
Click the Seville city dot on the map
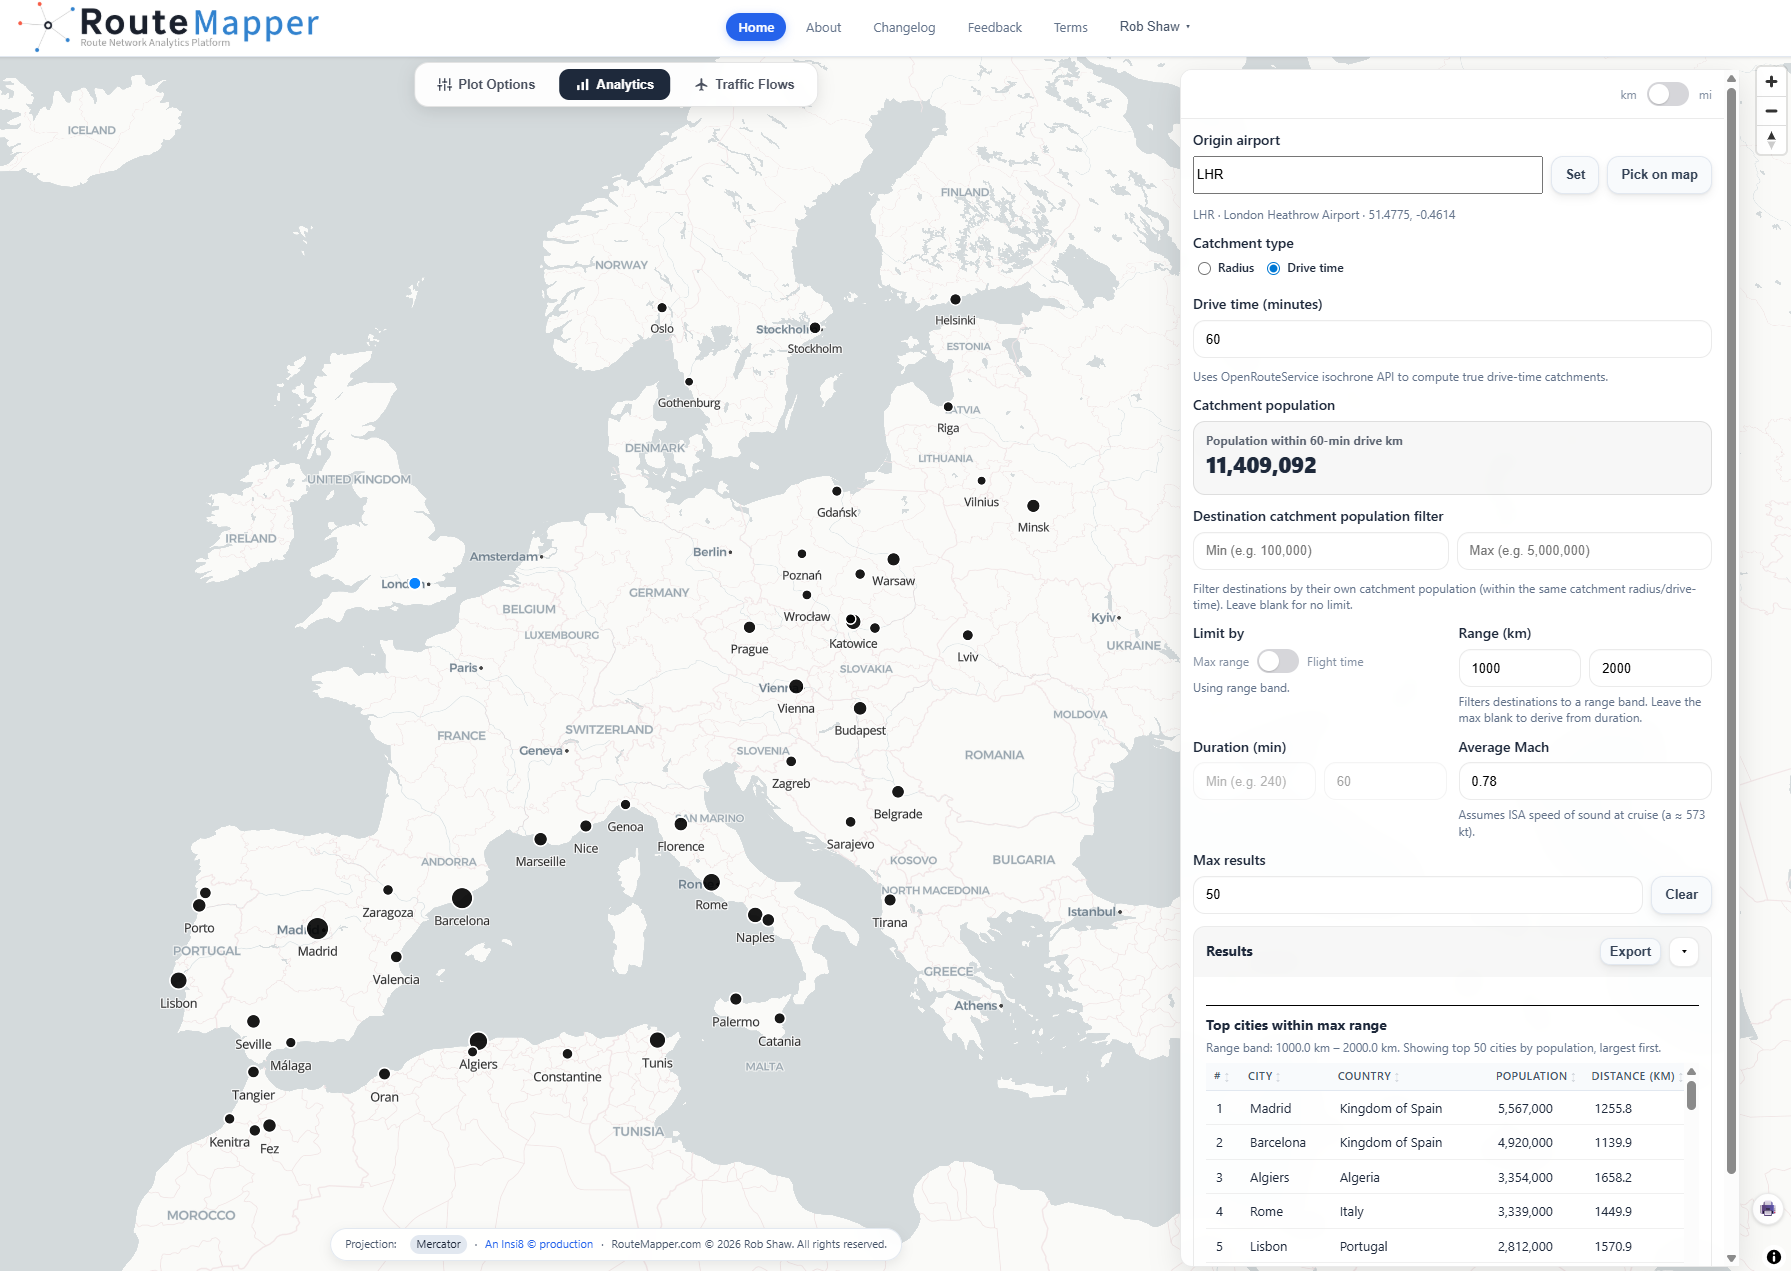pos(253,1022)
